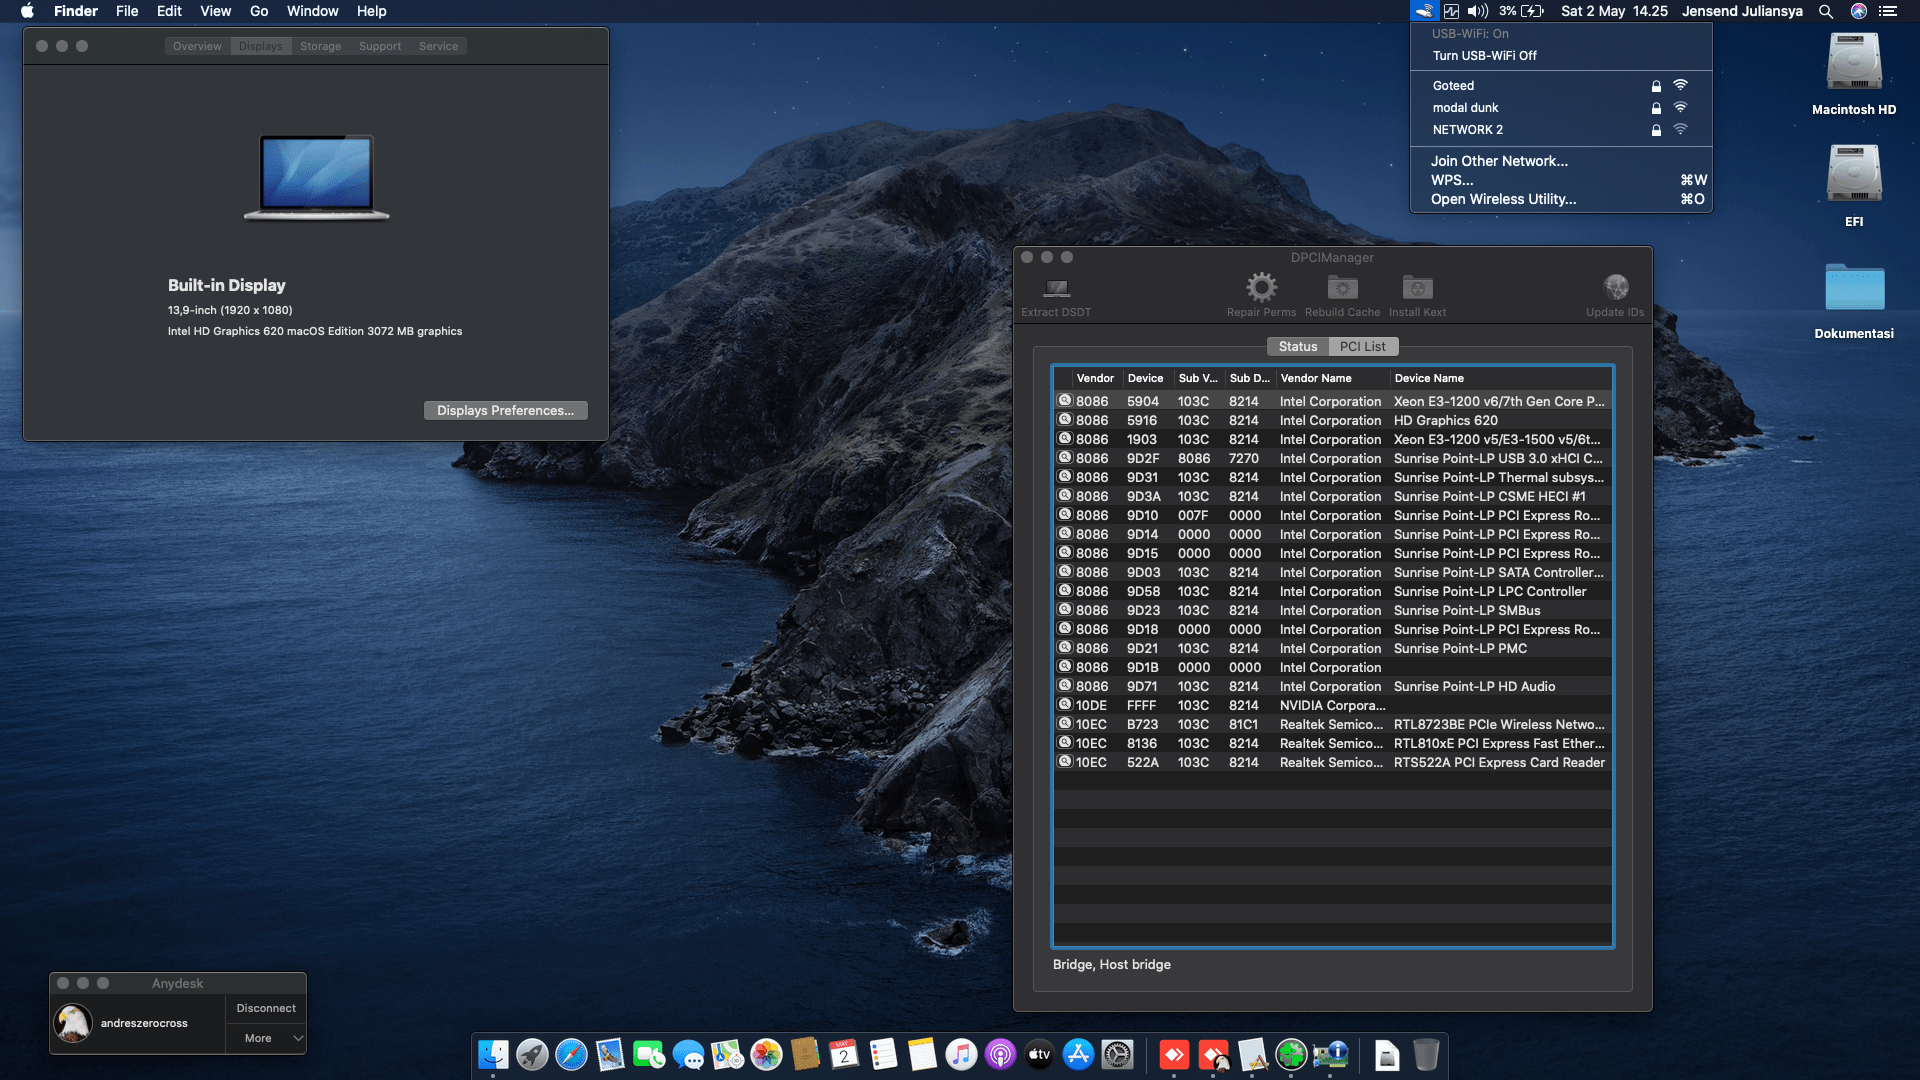Open Launchpad rocket icon in dock
The height and width of the screenshot is (1080, 1920).
532,1054
